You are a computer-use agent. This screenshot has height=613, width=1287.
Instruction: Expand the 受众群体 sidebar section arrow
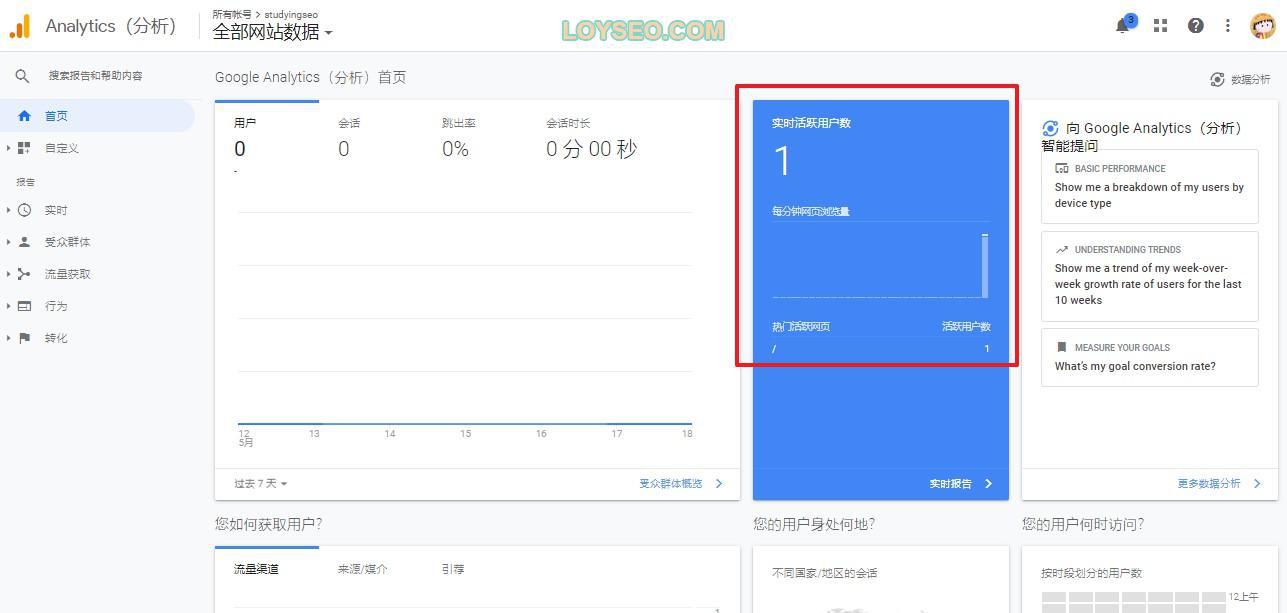pyautogui.click(x=8, y=242)
